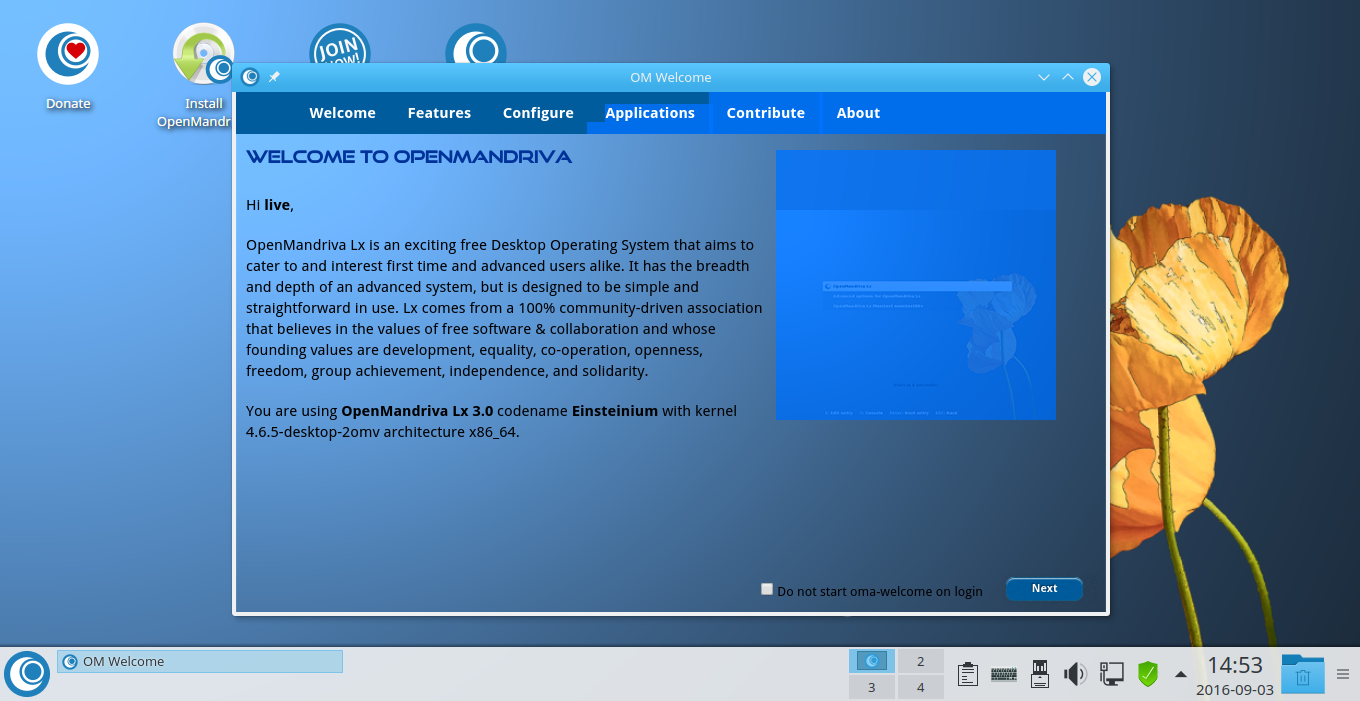Click the bold Einsteinium codename
The image size is (1360, 701).
[x=615, y=411]
